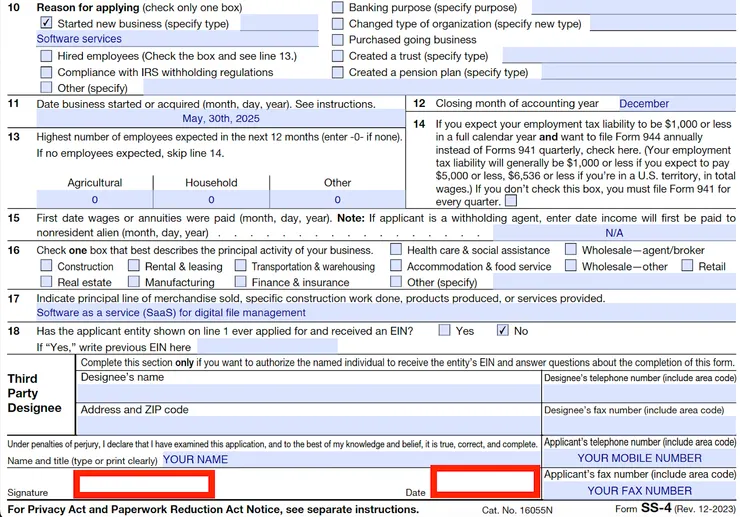Viewport: 740px width, 517px height.
Task: Check the Hired employees checkbox
Action: pos(46,56)
